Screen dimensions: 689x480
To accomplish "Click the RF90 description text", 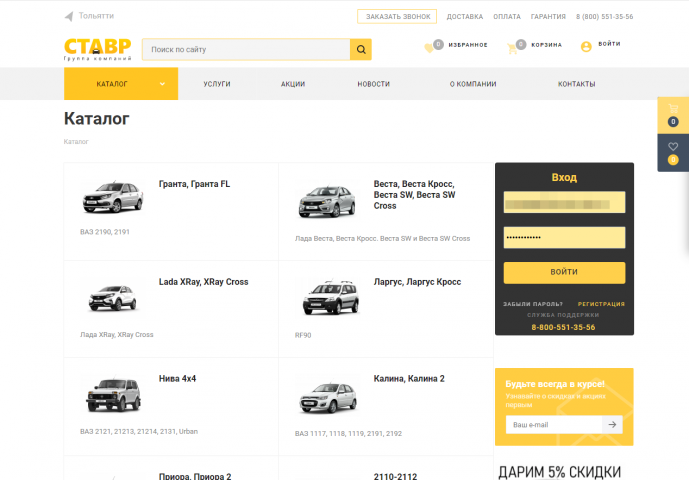I will 303,335.
